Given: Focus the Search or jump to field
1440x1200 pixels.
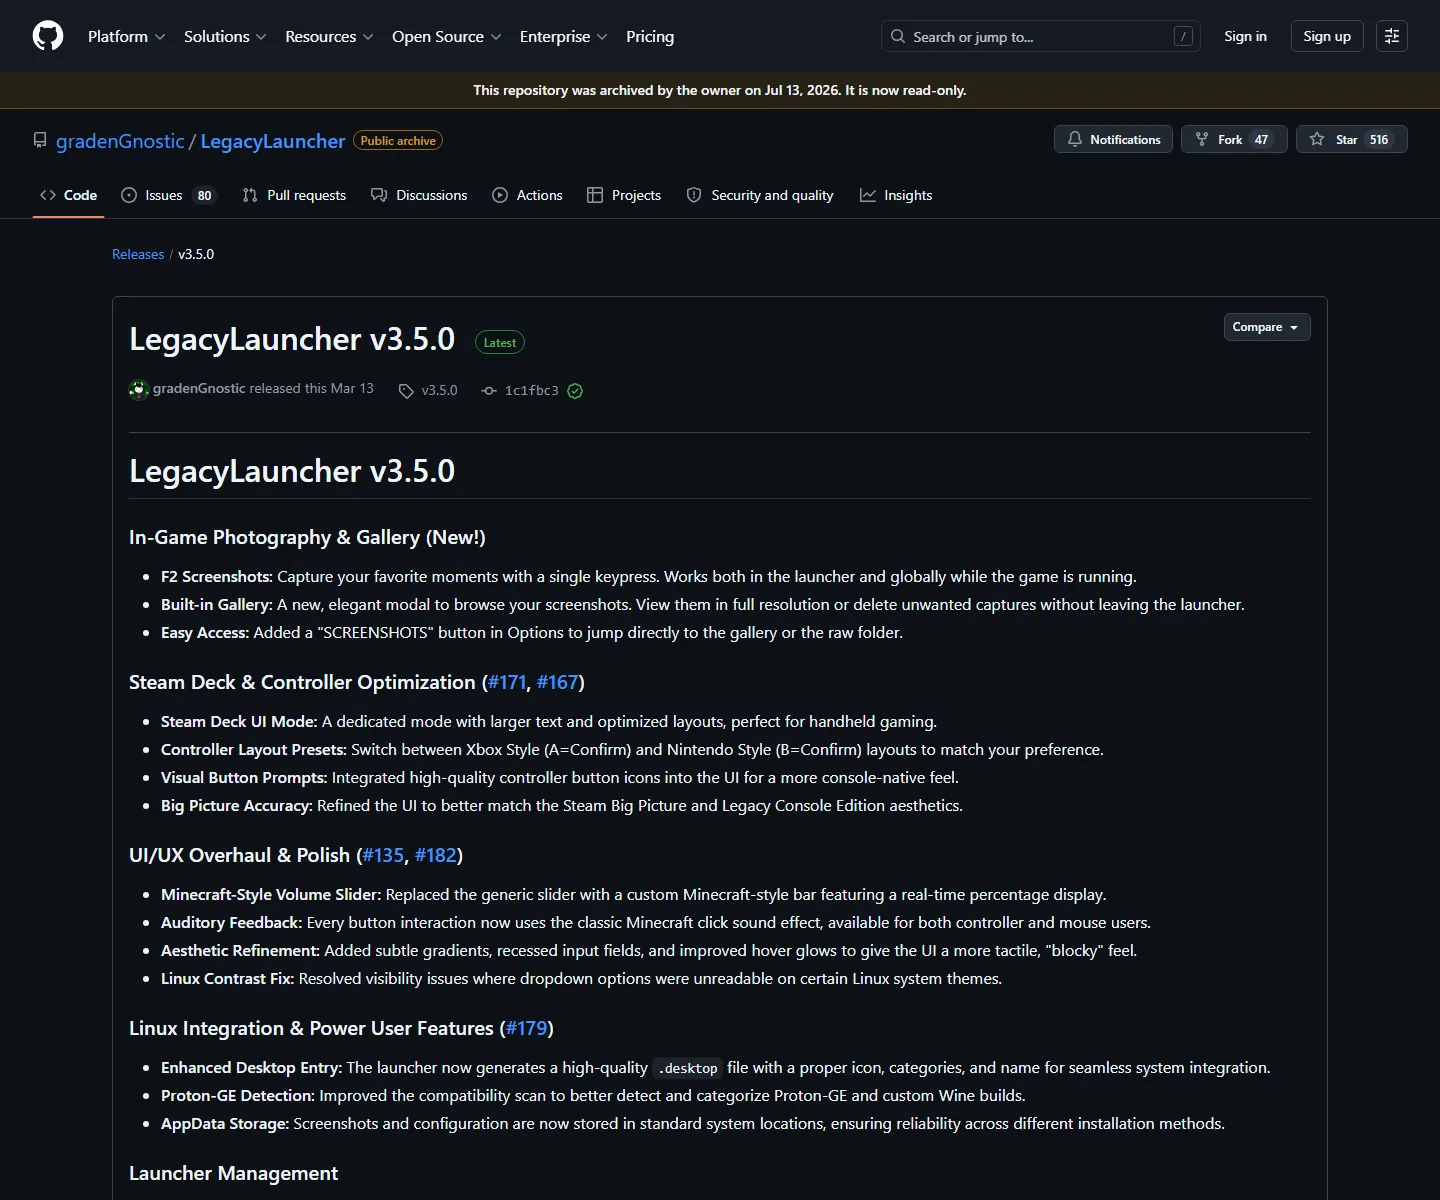Looking at the screenshot, I should coord(1040,36).
